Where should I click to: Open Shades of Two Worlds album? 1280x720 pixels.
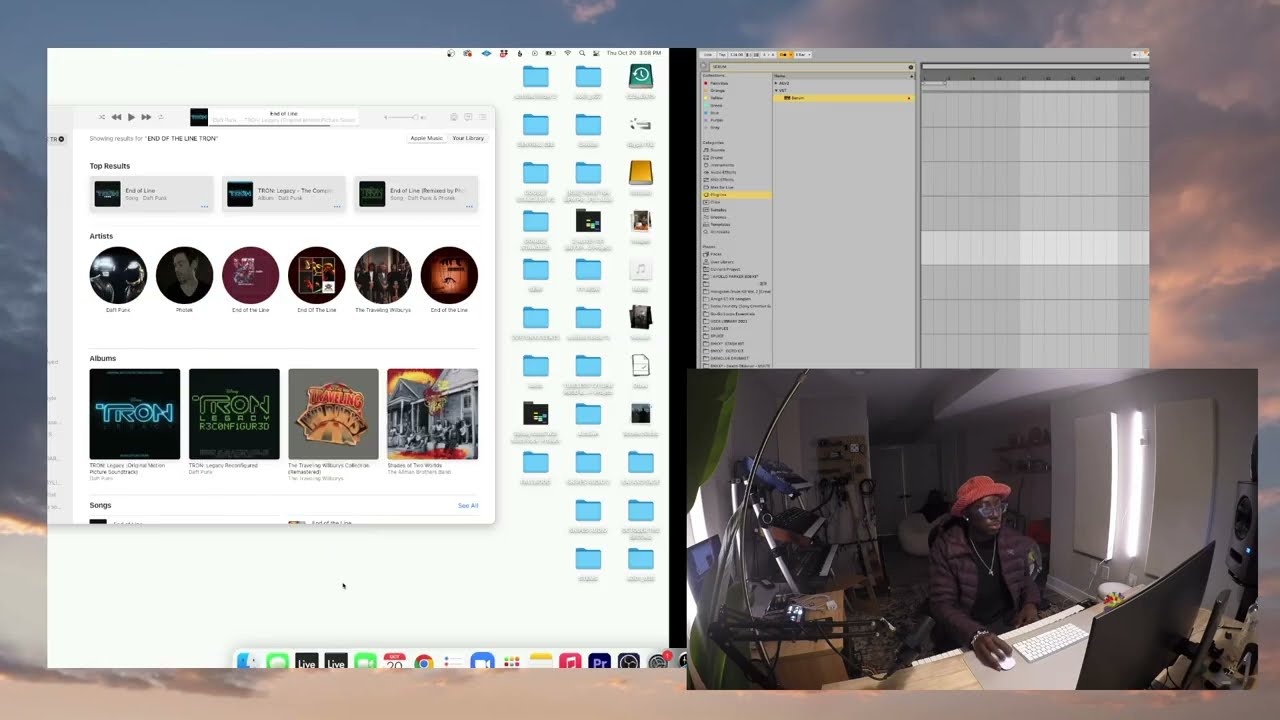click(432, 414)
